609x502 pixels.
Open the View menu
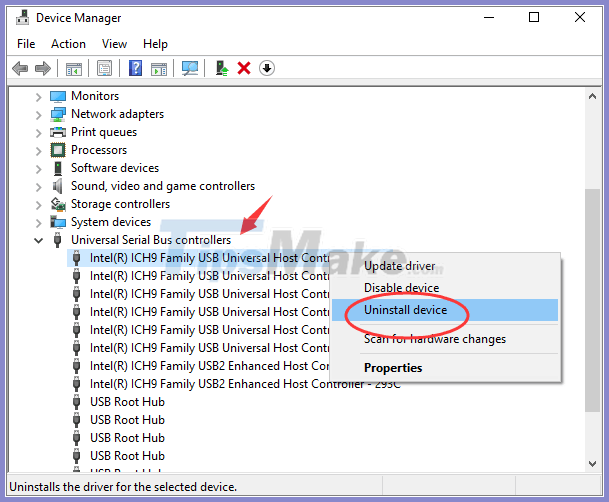coord(114,44)
